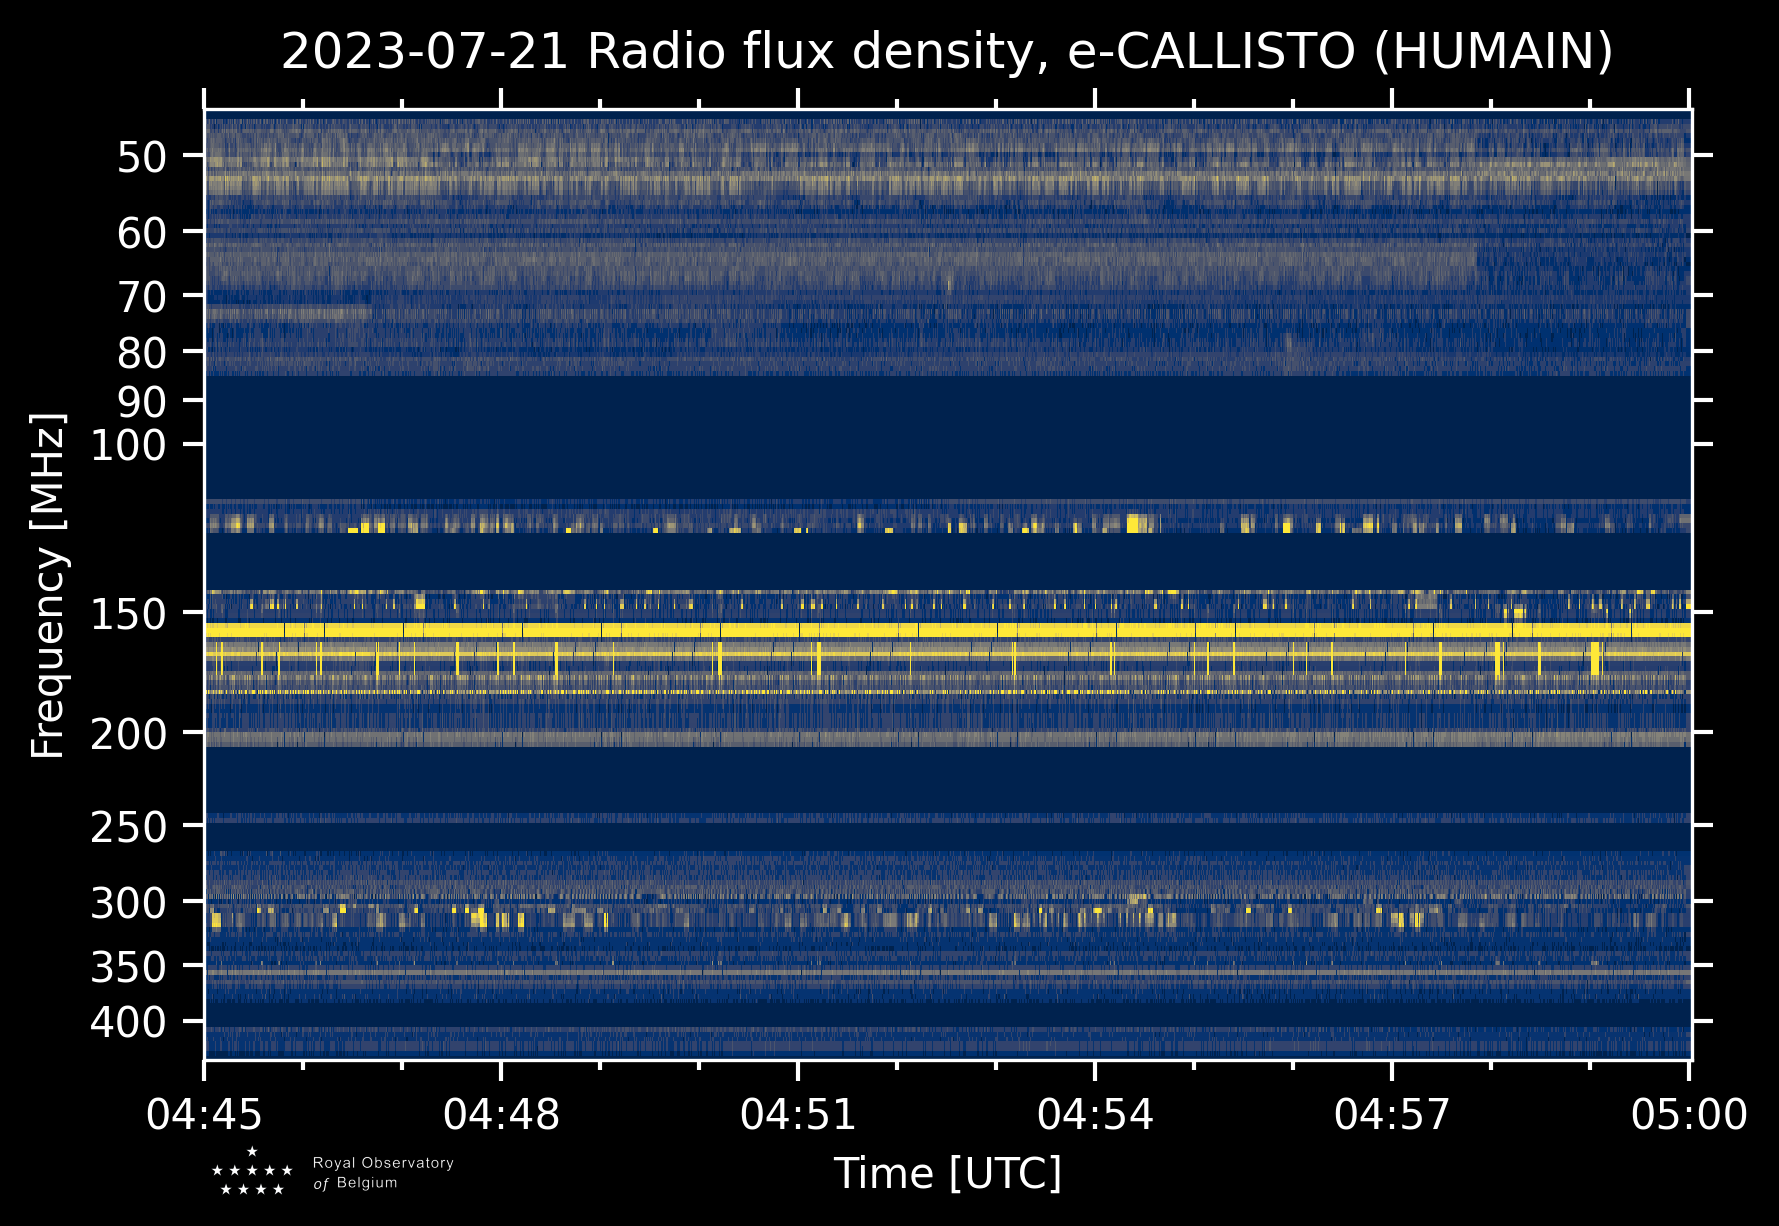Image resolution: width=1779 pixels, height=1226 pixels.
Task: Click the 05:00 time tick label
Action: 1689,1114
